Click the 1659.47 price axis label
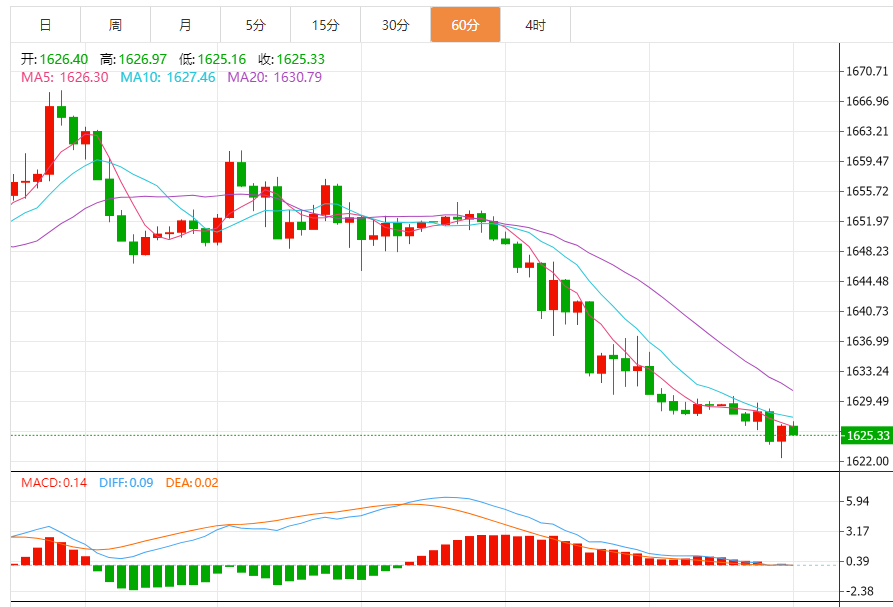The height and width of the screenshot is (607, 893). pyautogui.click(x=867, y=161)
